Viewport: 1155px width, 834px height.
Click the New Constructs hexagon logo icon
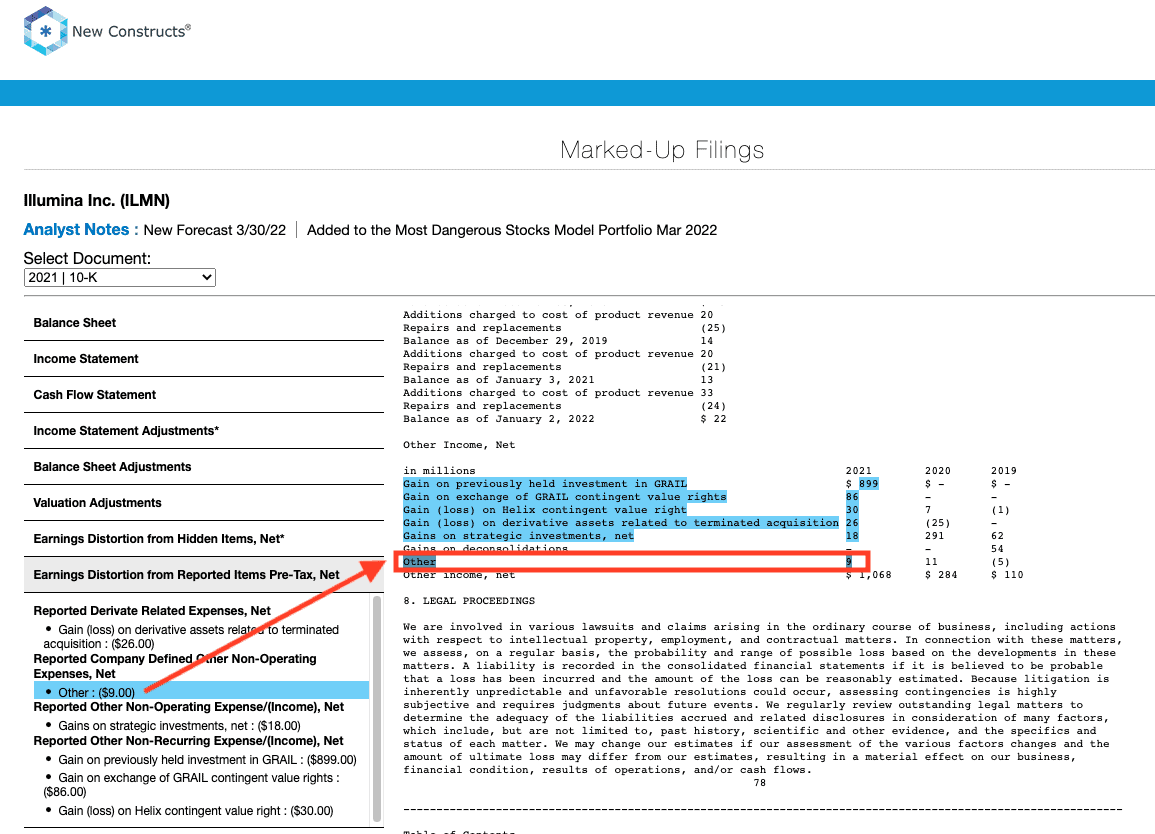tap(46, 31)
